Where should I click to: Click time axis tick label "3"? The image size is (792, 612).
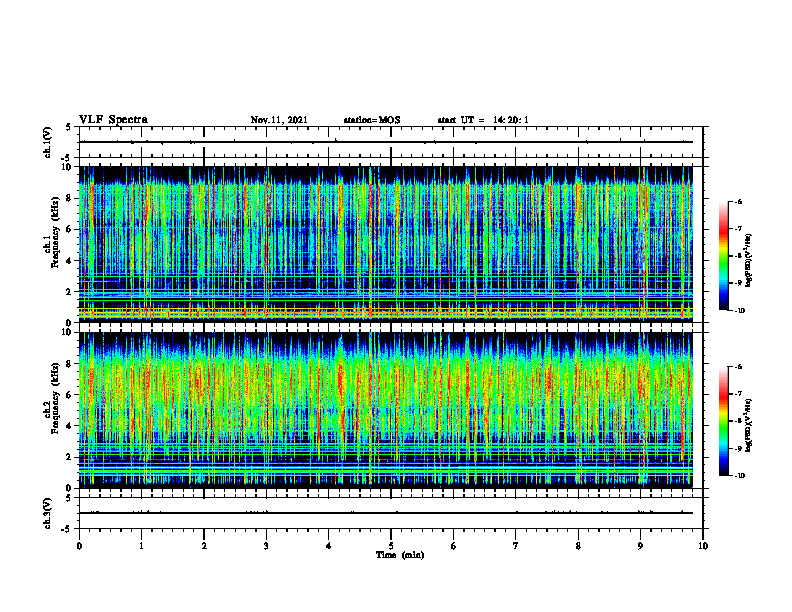[266, 546]
